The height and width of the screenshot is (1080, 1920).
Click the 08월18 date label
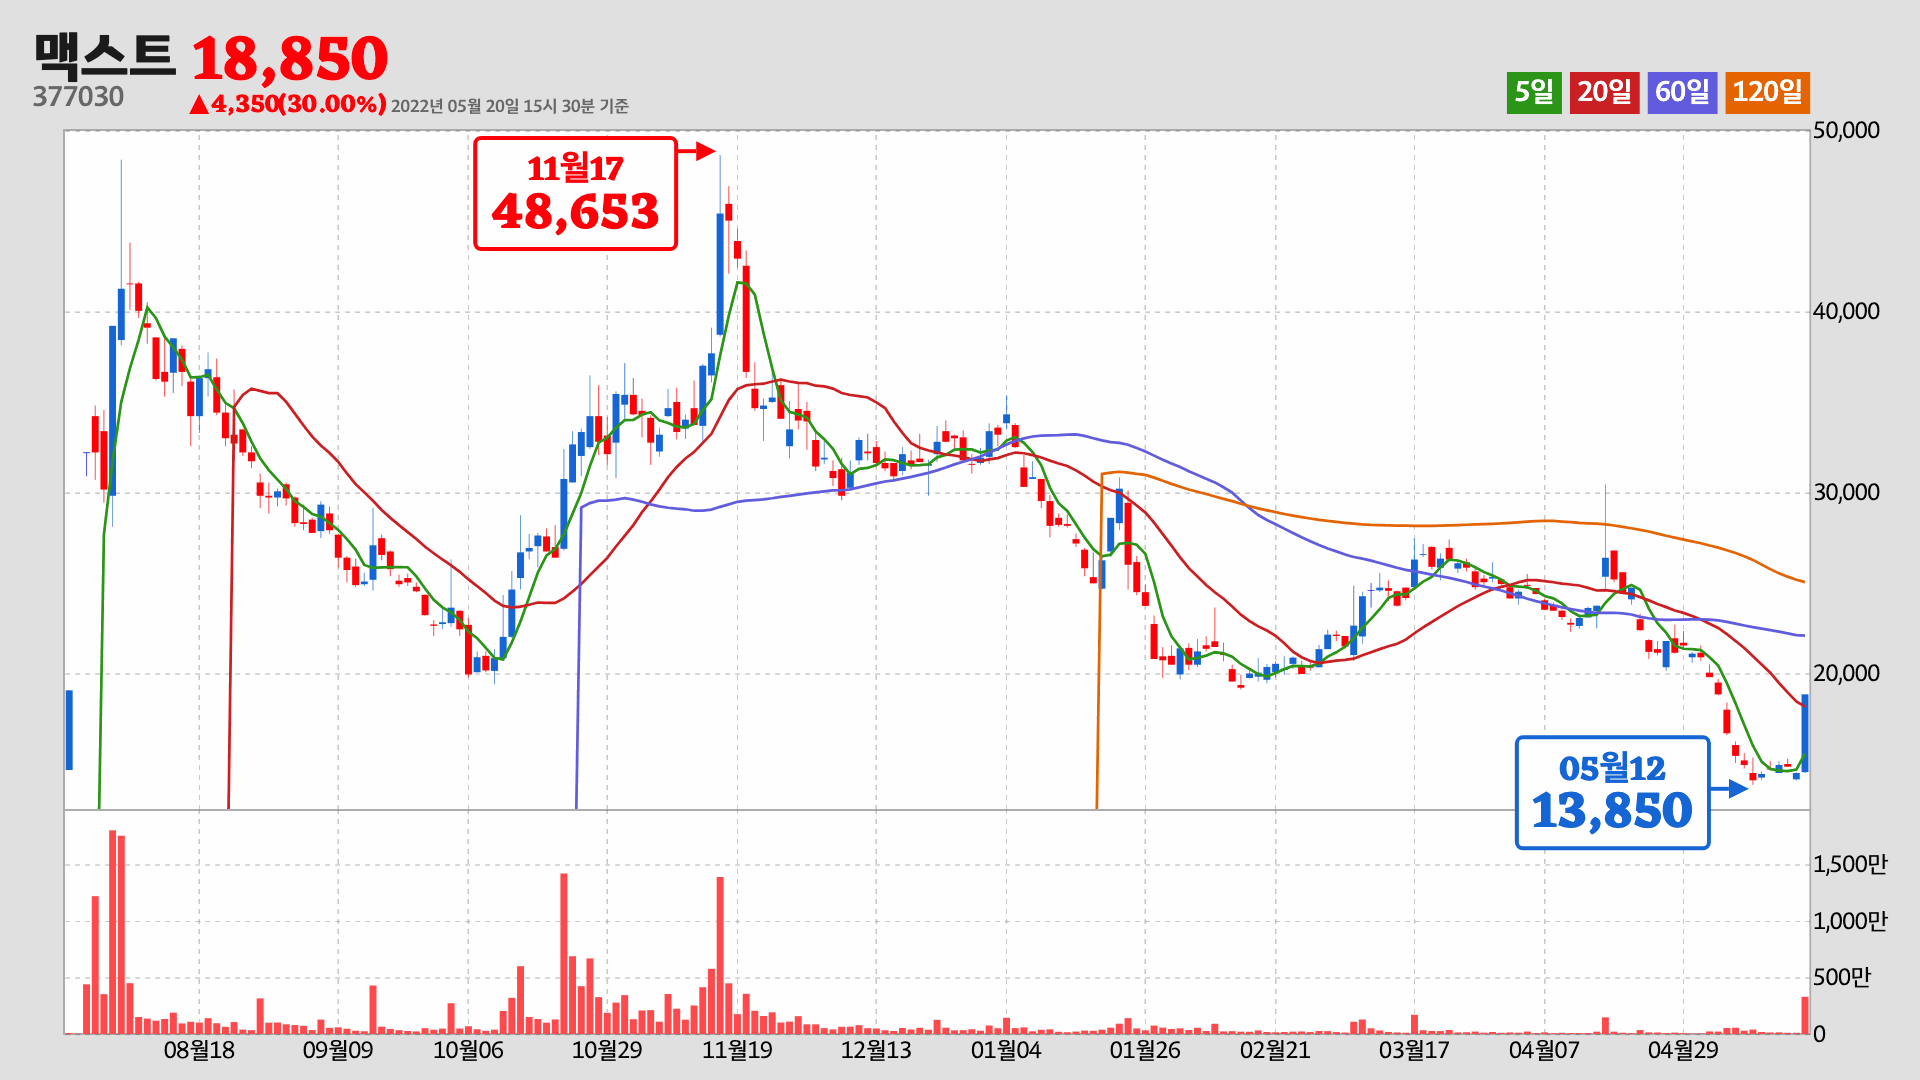pos(199,1050)
